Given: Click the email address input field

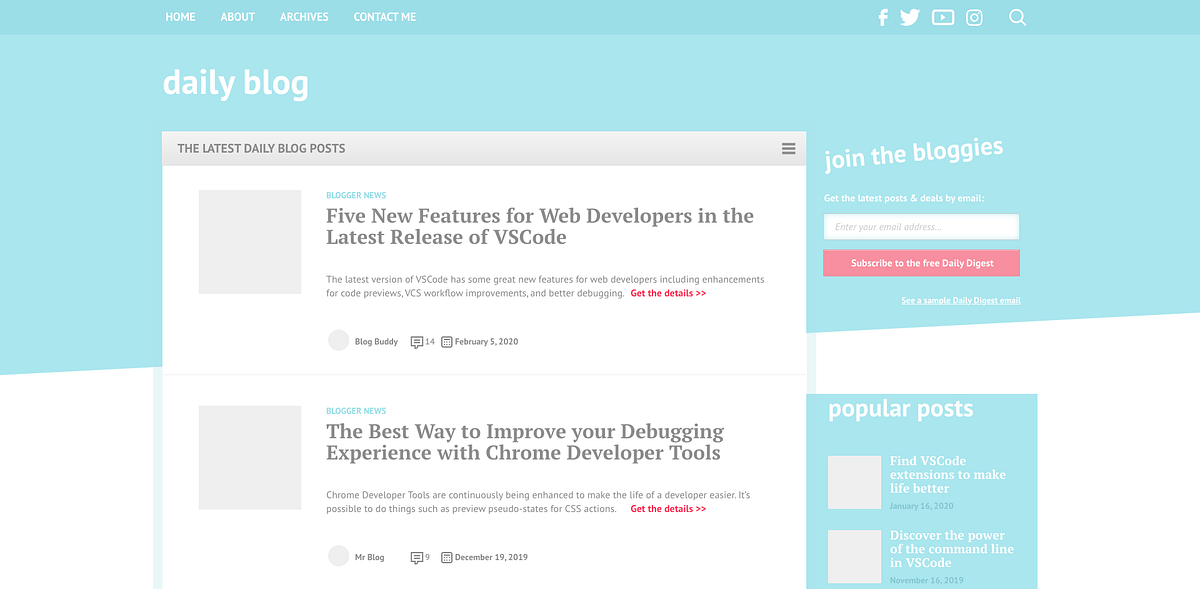Looking at the screenshot, I should click(921, 226).
